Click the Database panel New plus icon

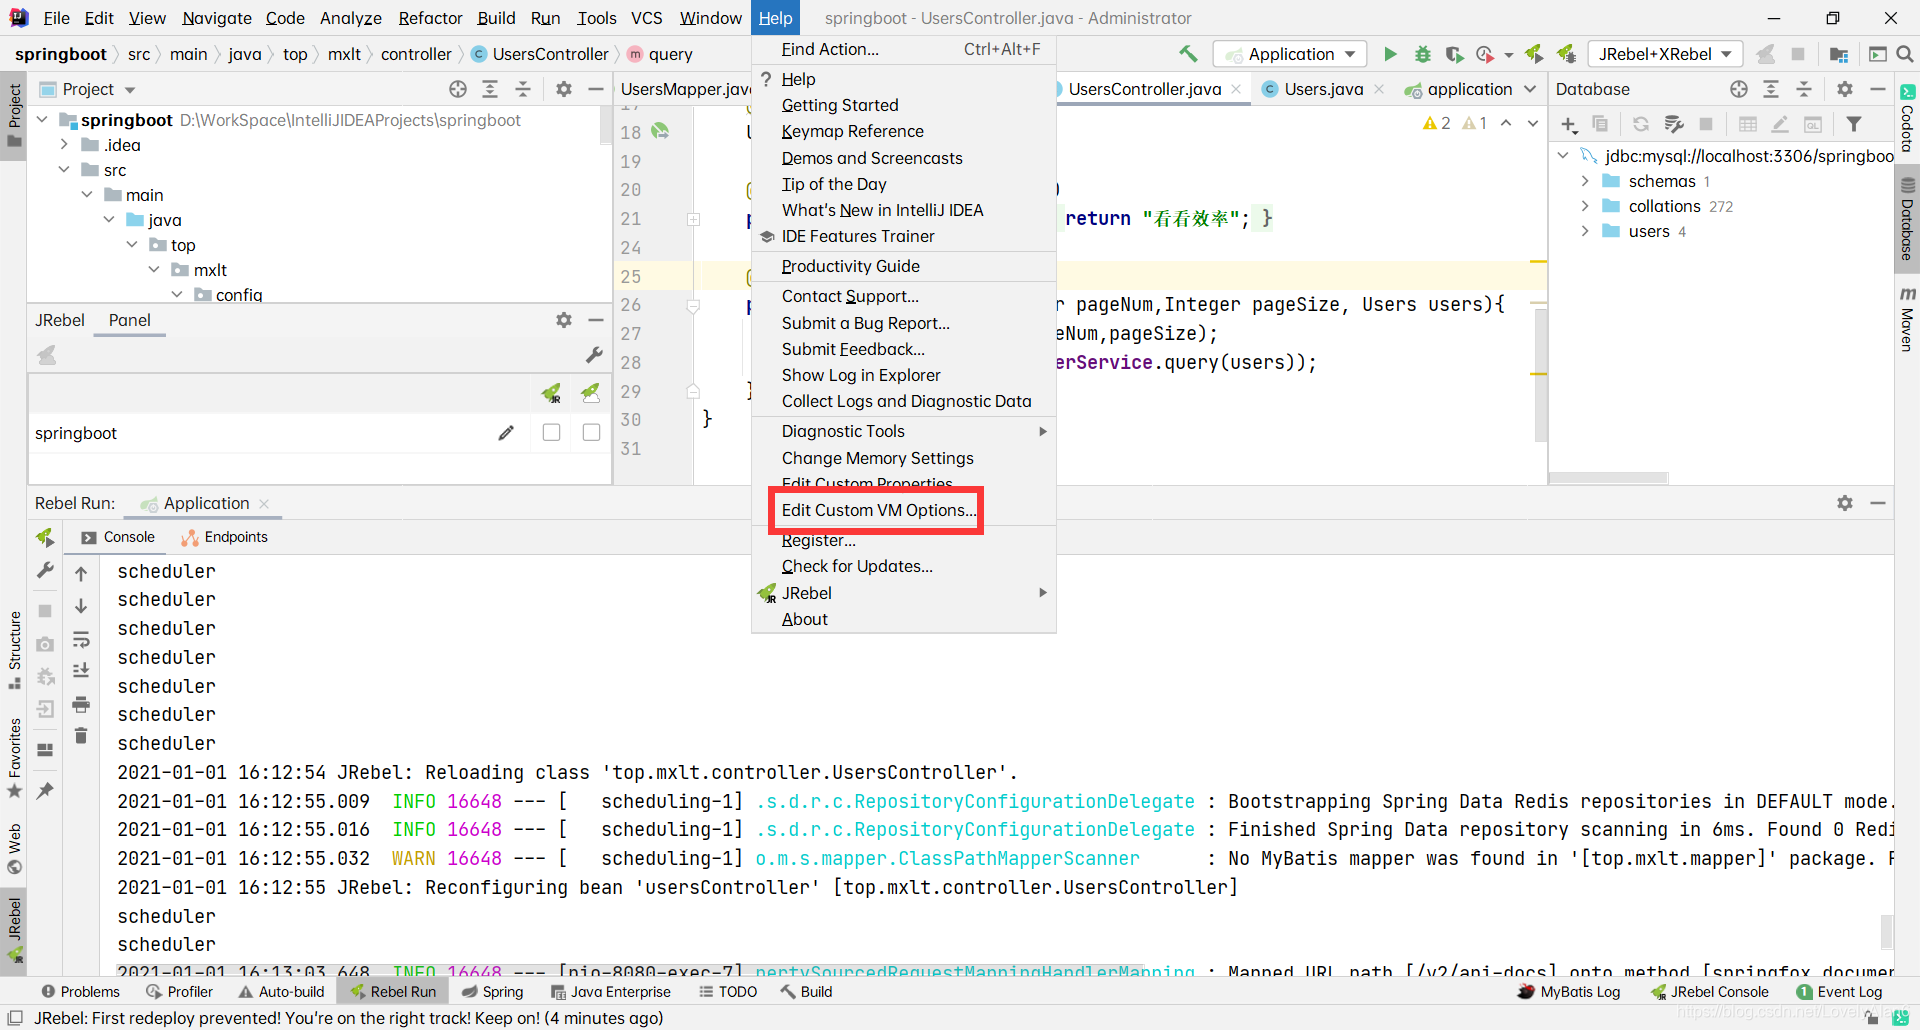(1569, 124)
